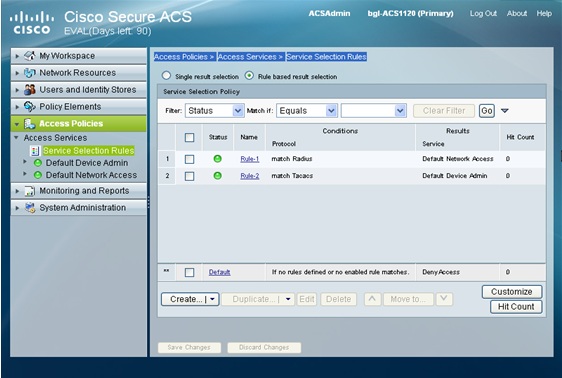This screenshot has width=562, height=378.
Task: Select Service Selection Rules in tree
Action: point(89,151)
